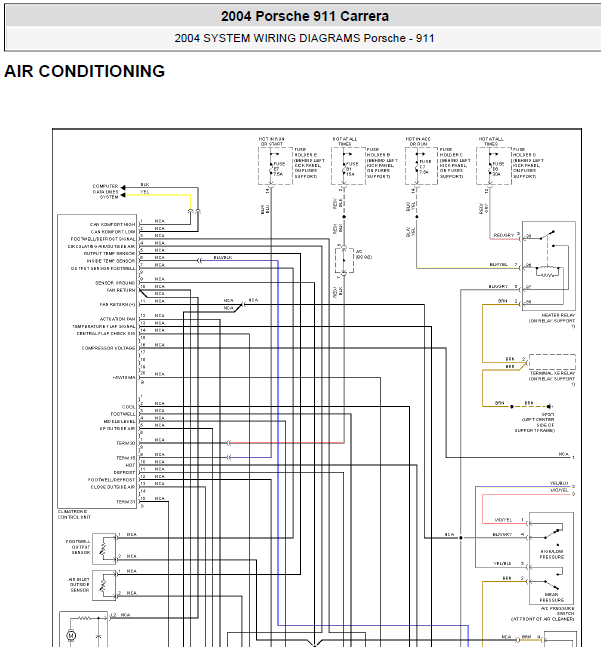The width and height of the screenshot is (601, 647).
Task: Click the blower motor symbol
Action: coord(71,634)
